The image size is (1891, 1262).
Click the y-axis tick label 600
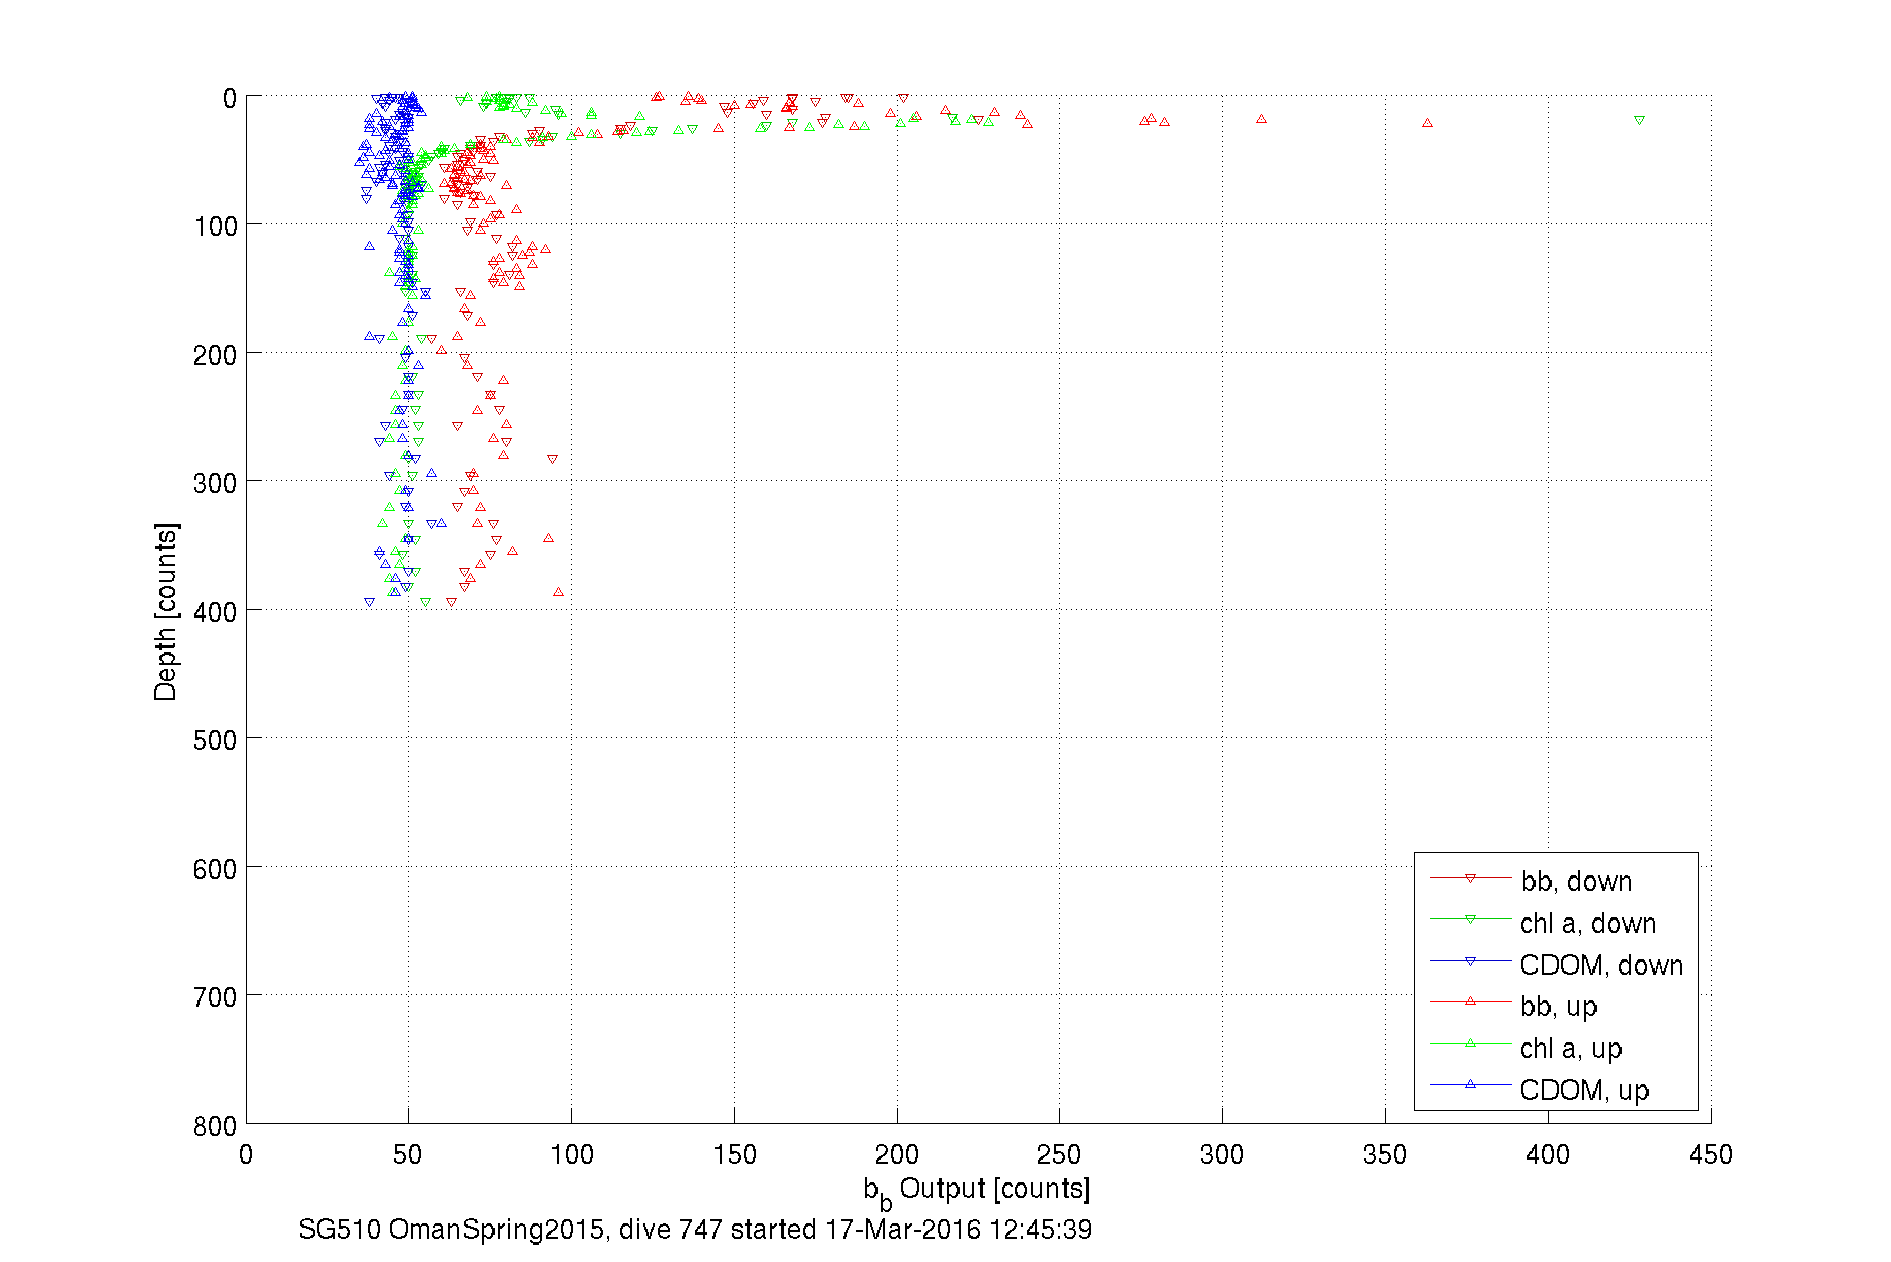(215, 869)
